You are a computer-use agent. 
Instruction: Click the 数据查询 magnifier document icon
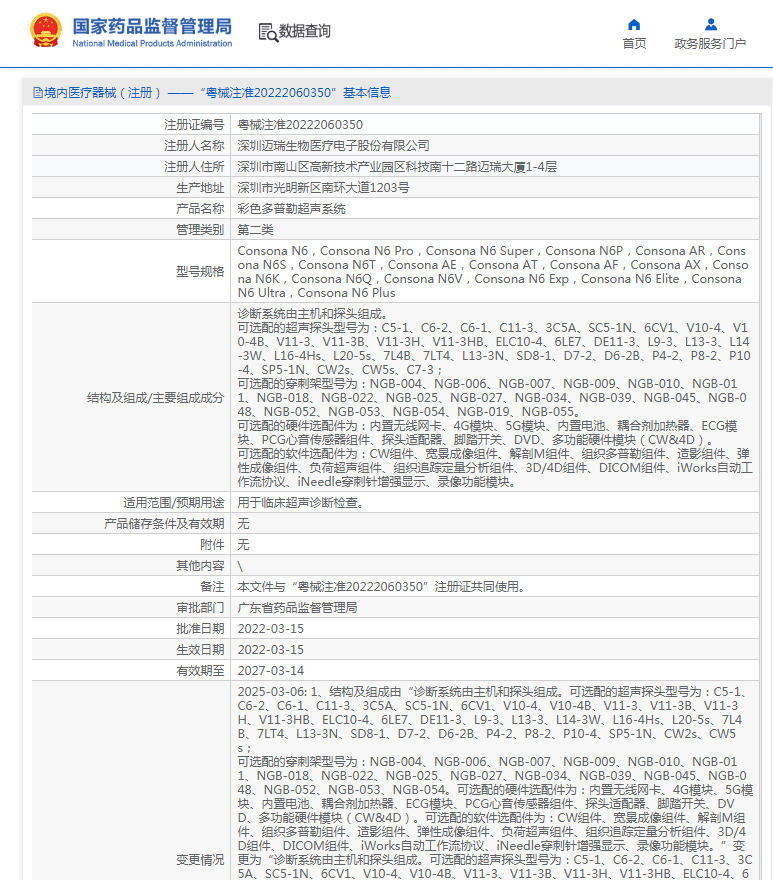coord(268,32)
